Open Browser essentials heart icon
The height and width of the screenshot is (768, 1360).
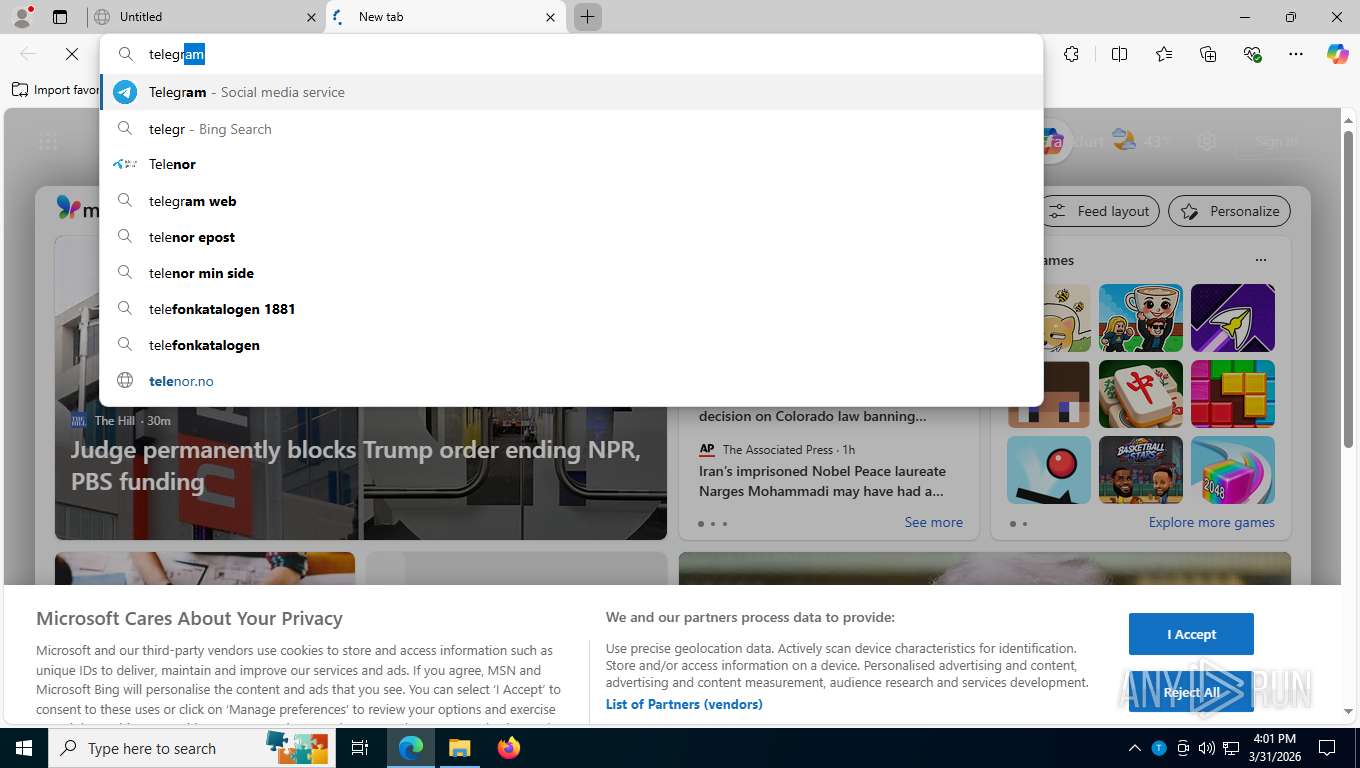(1252, 54)
